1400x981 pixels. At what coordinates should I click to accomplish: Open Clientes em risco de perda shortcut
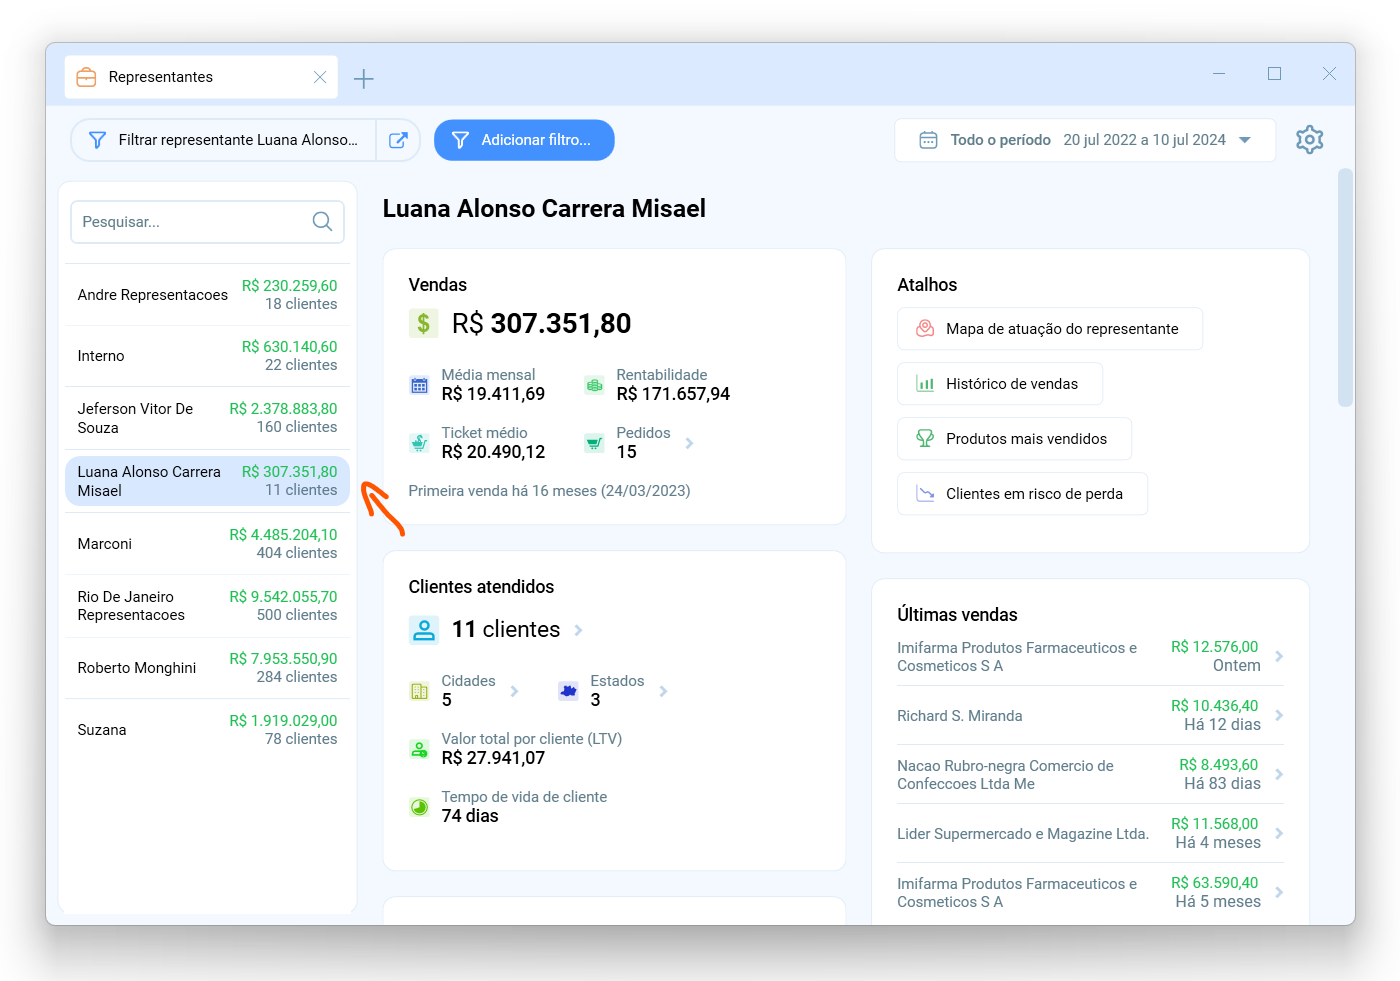[1022, 494]
